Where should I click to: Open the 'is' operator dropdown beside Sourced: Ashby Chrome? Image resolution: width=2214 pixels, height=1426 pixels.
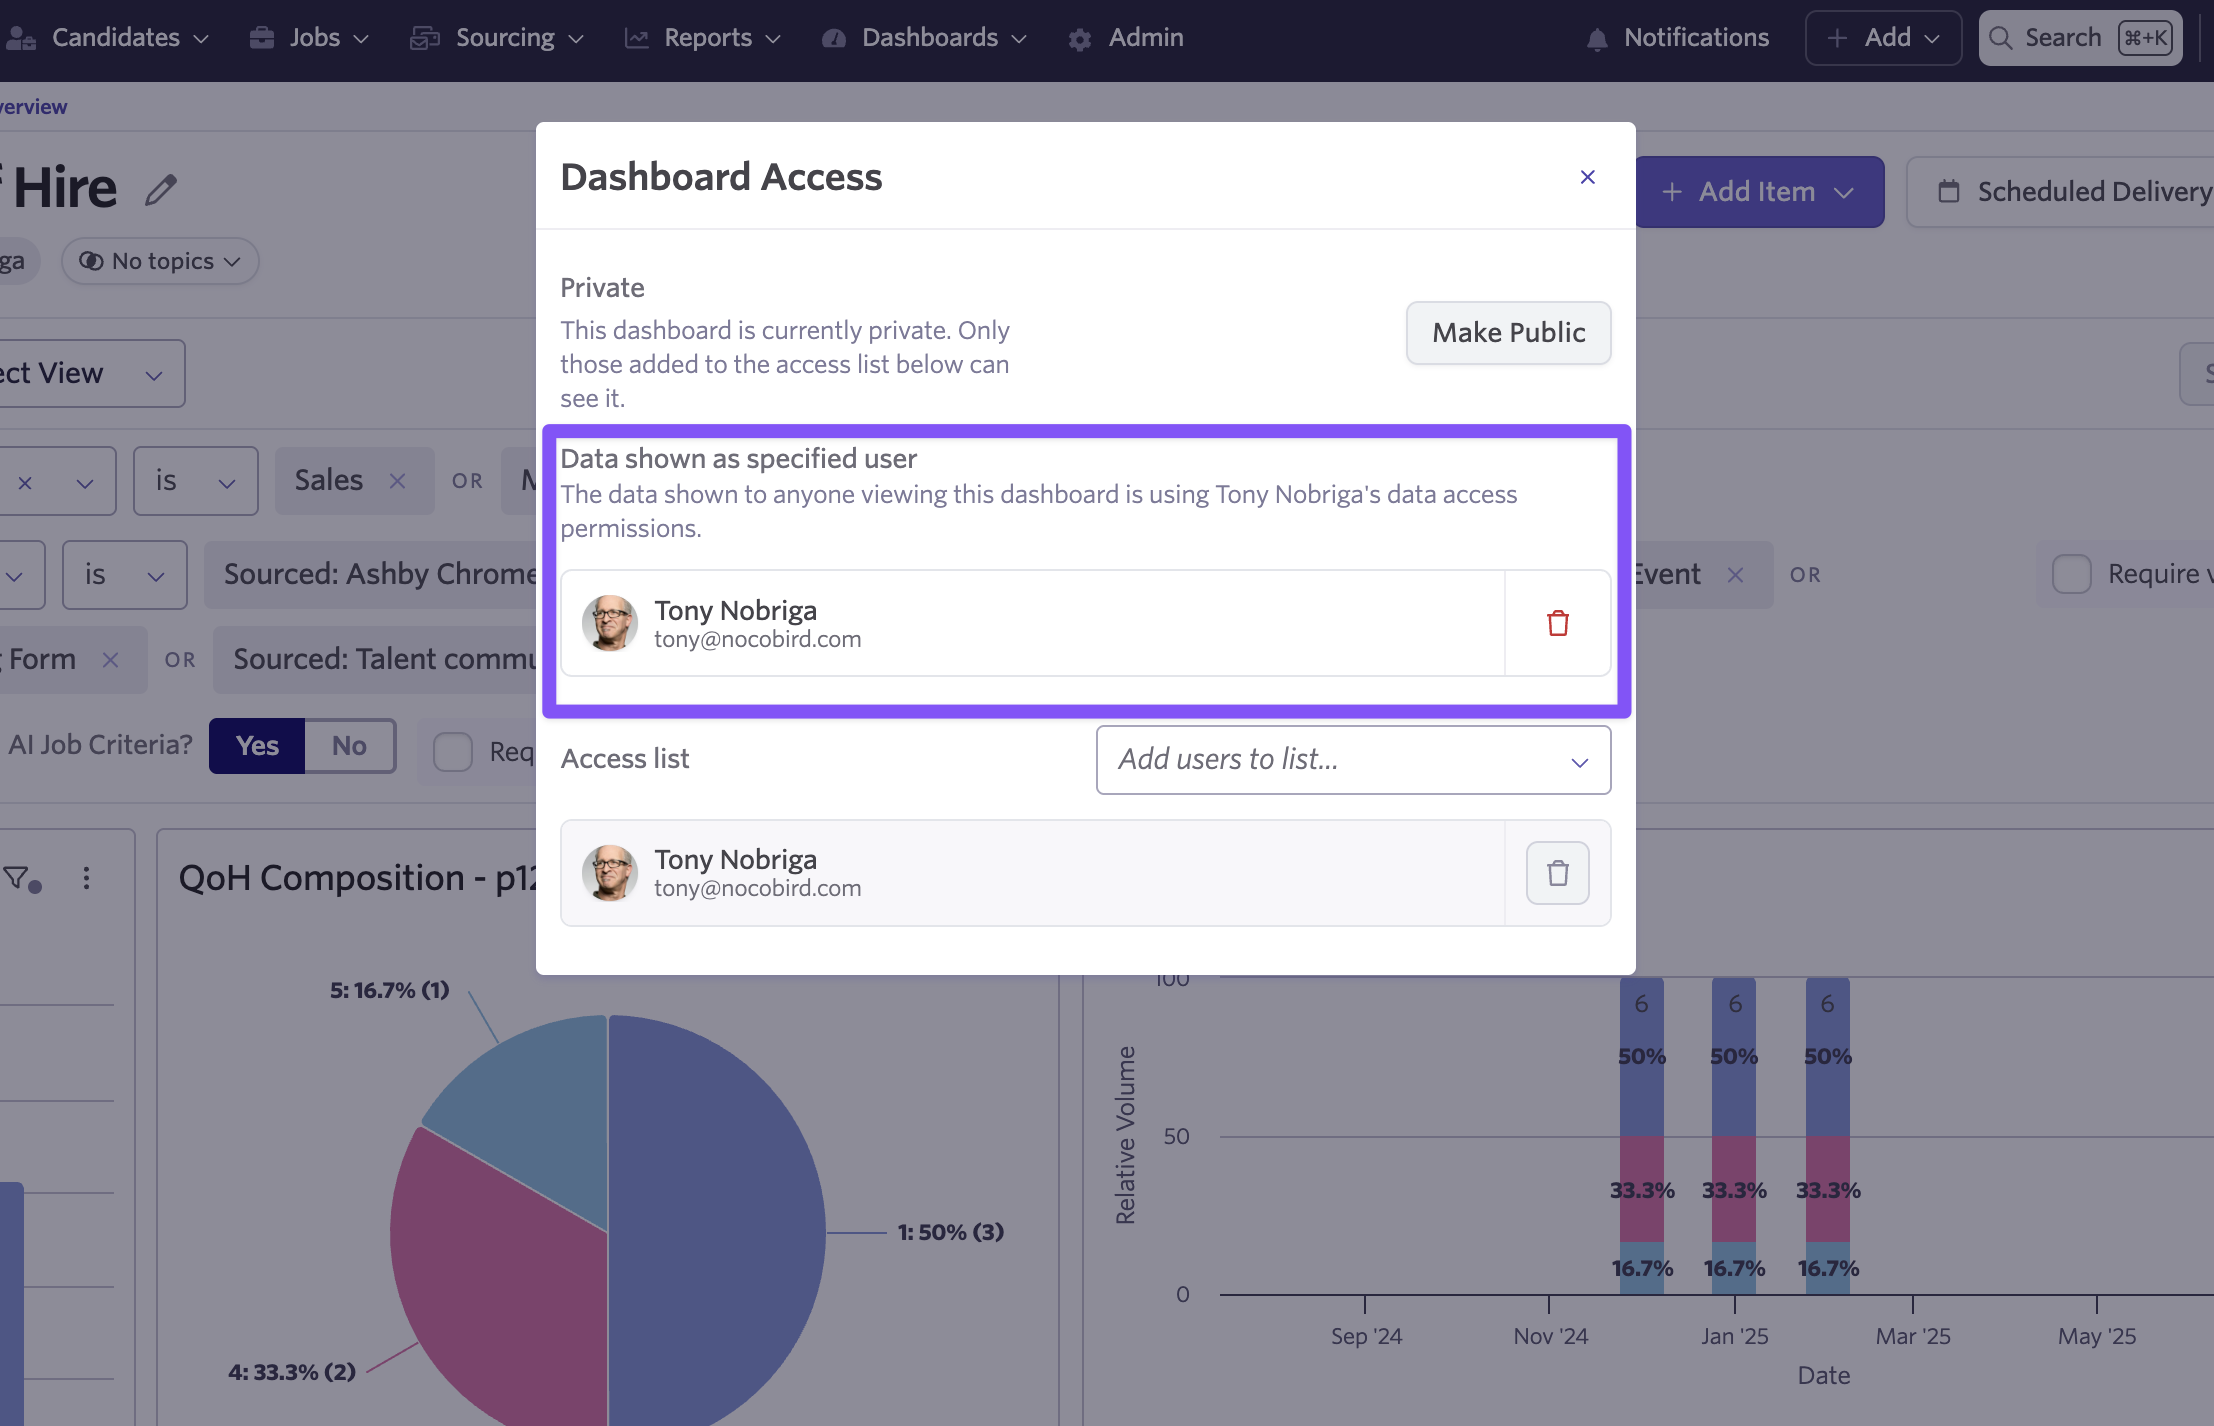[125, 575]
